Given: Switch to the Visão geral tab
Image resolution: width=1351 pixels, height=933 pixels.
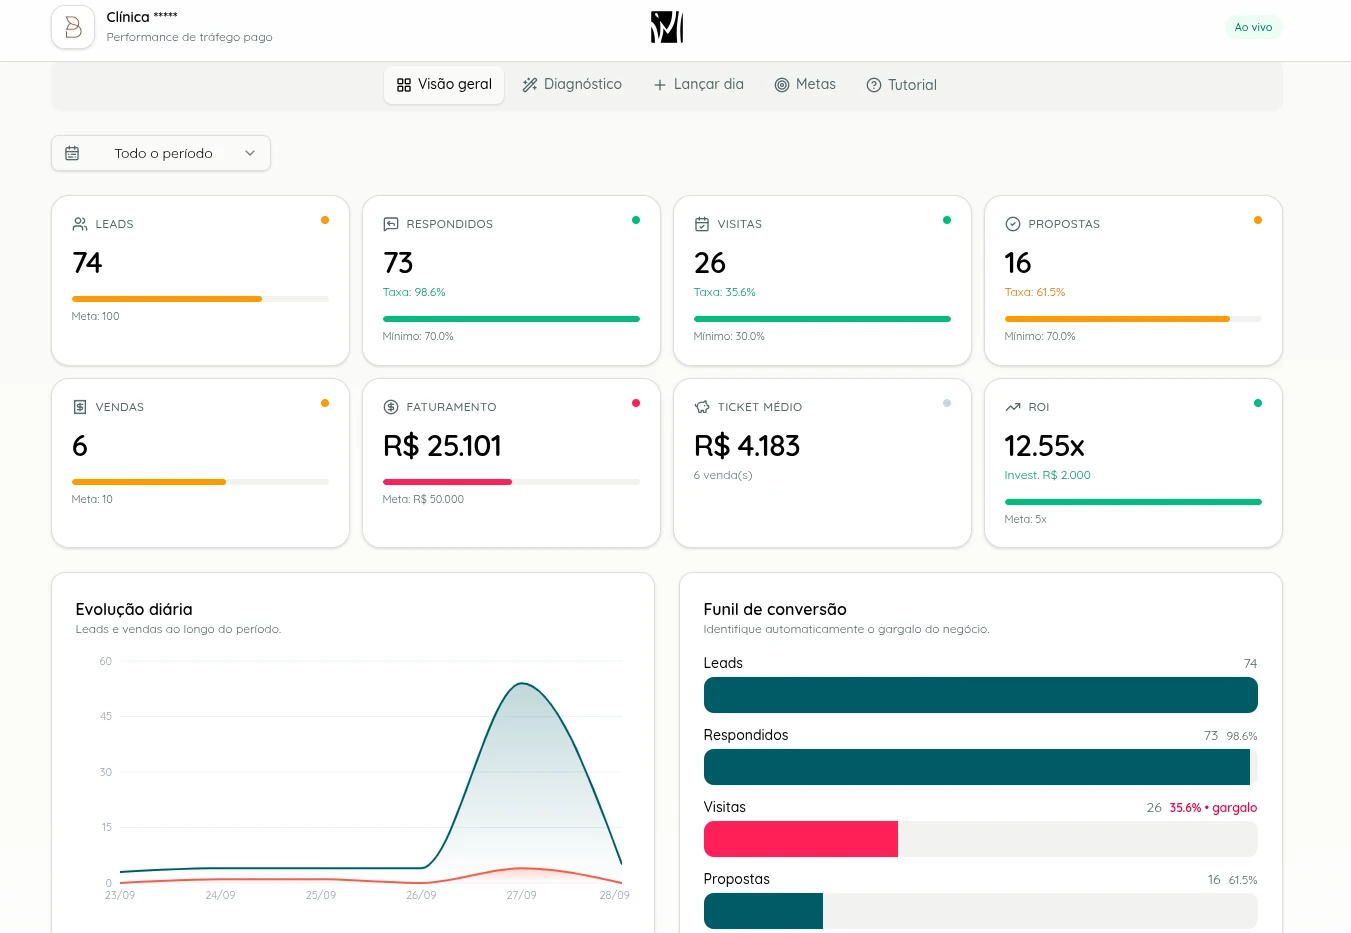Looking at the screenshot, I should (x=444, y=85).
